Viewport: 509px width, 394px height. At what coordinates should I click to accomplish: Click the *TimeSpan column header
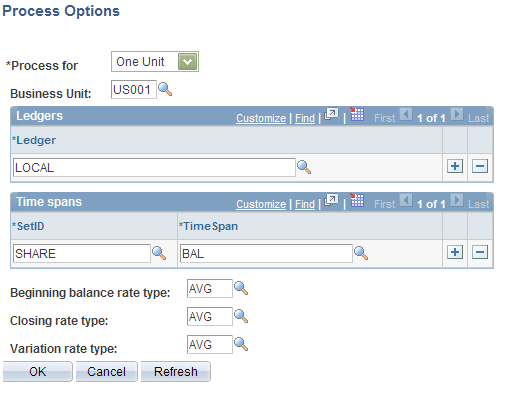pyautogui.click(x=208, y=226)
